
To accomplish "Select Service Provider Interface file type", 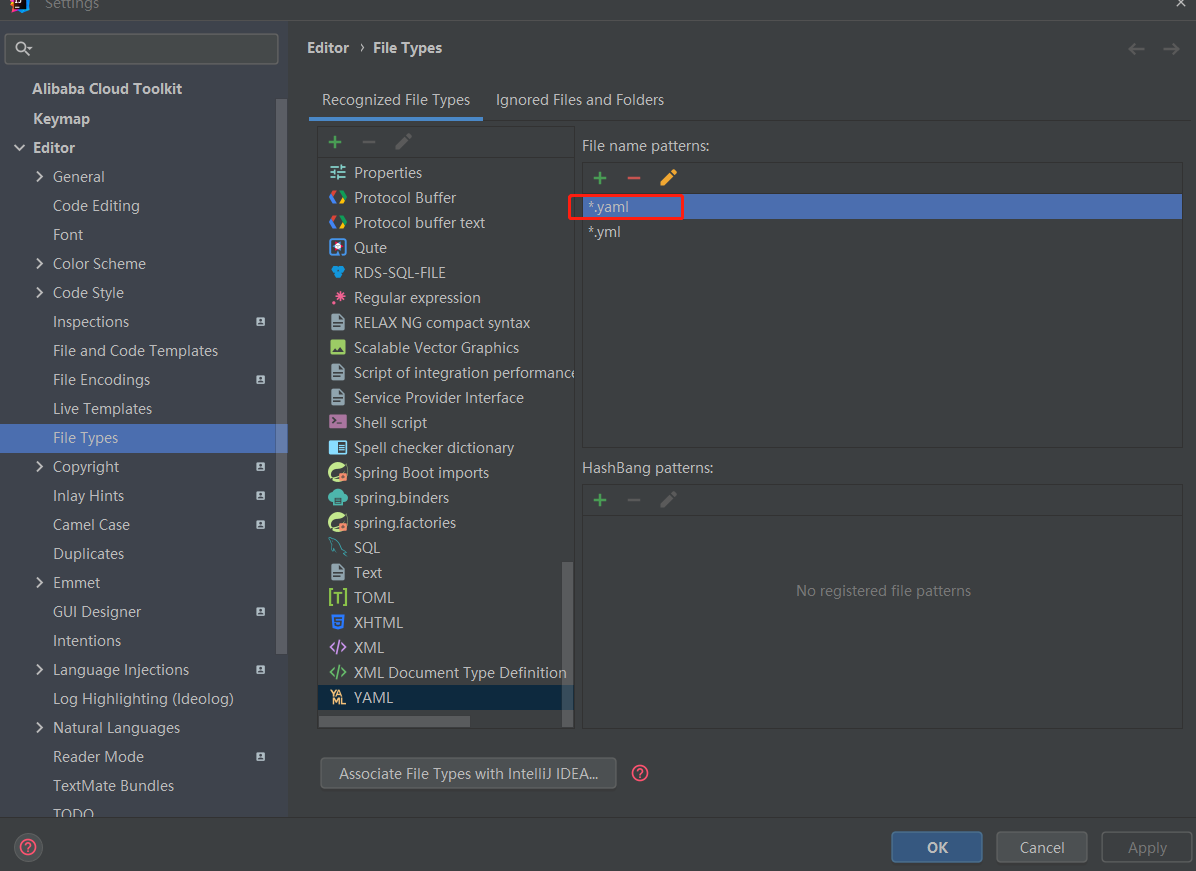I will pos(445,398).
